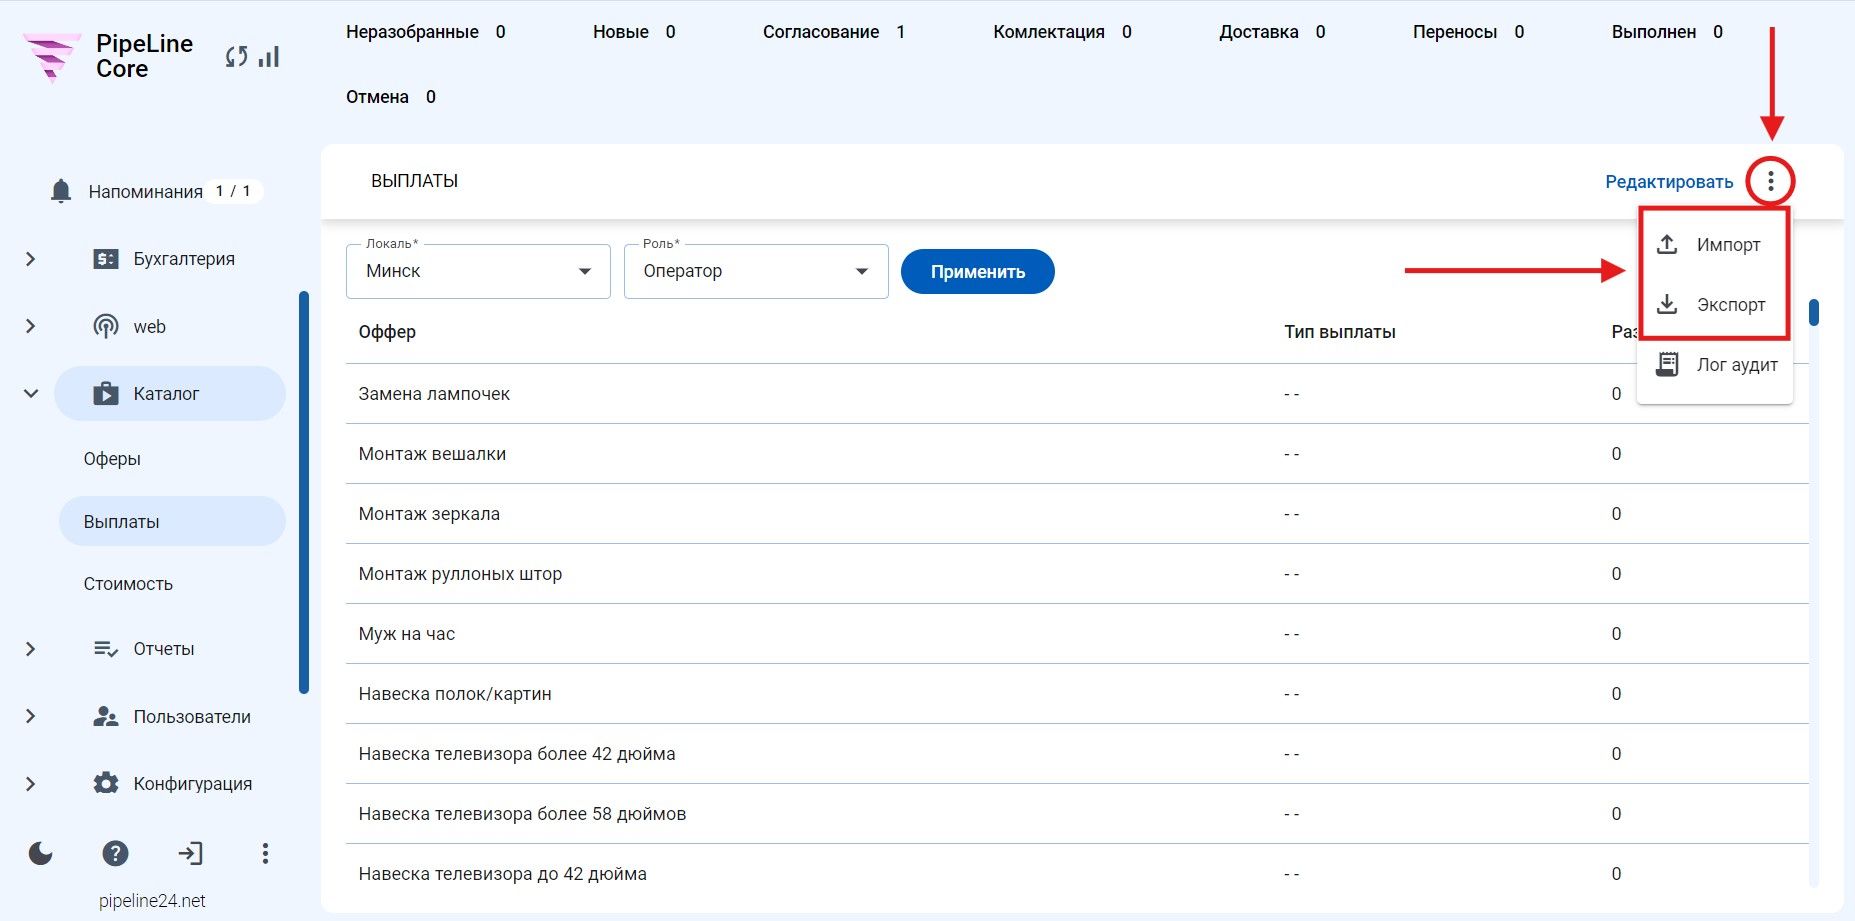1855x921 pixels.
Task: Expand the web section chevron
Action: (31, 326)
